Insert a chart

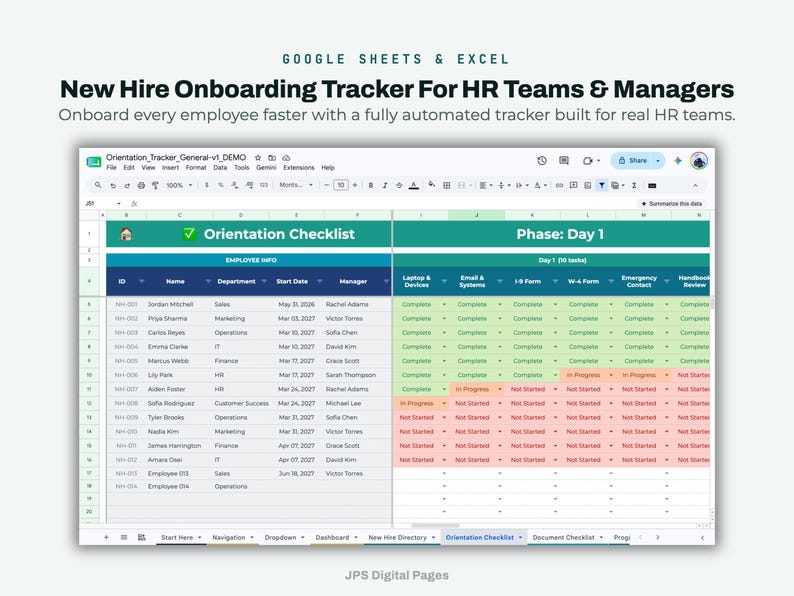point(587,185)
